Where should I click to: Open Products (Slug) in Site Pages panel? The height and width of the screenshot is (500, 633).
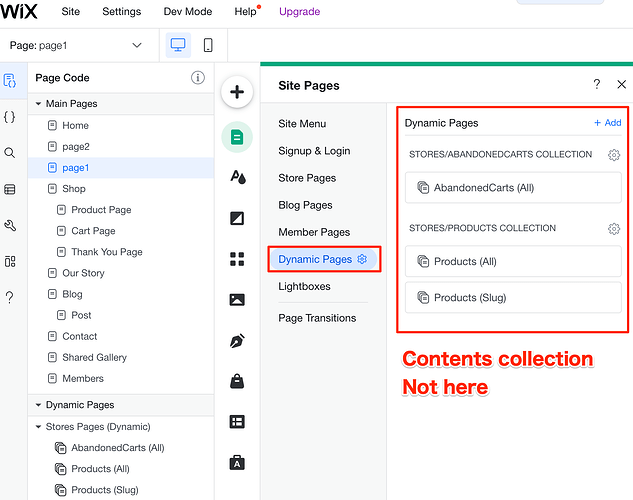pos(513,297)
